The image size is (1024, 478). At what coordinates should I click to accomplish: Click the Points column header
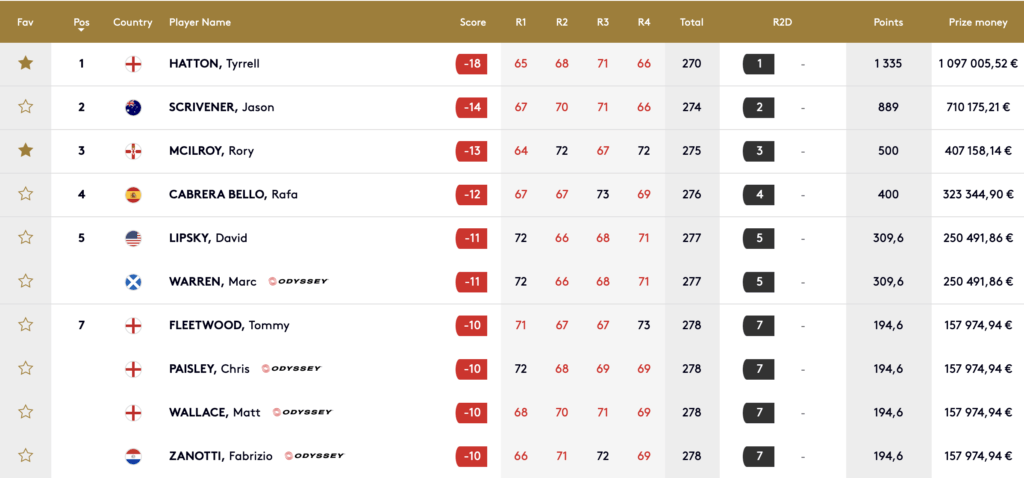point(888,22)
